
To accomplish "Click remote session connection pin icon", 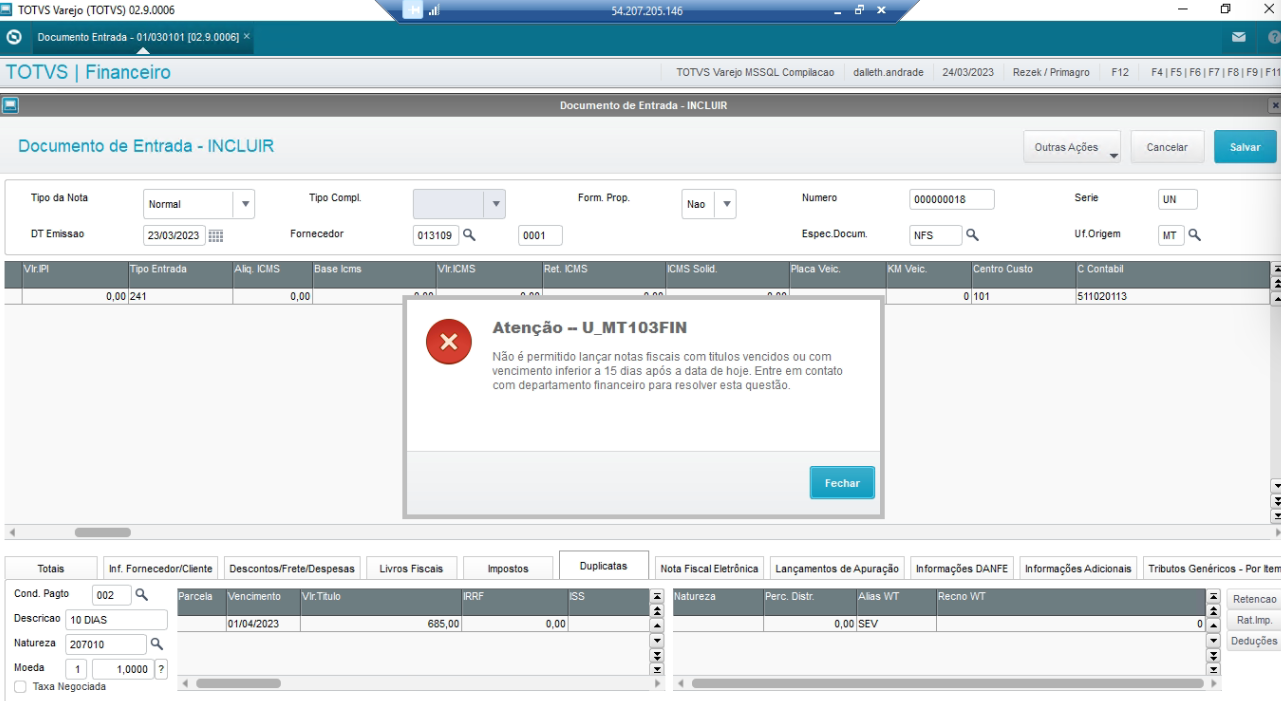I will (412, 10).
